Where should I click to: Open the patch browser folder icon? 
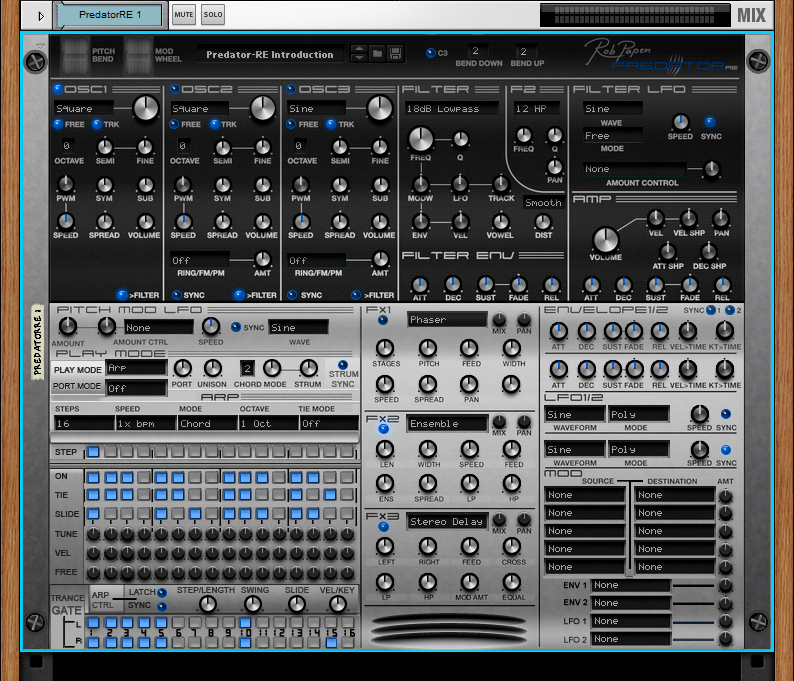coord(377,54)
